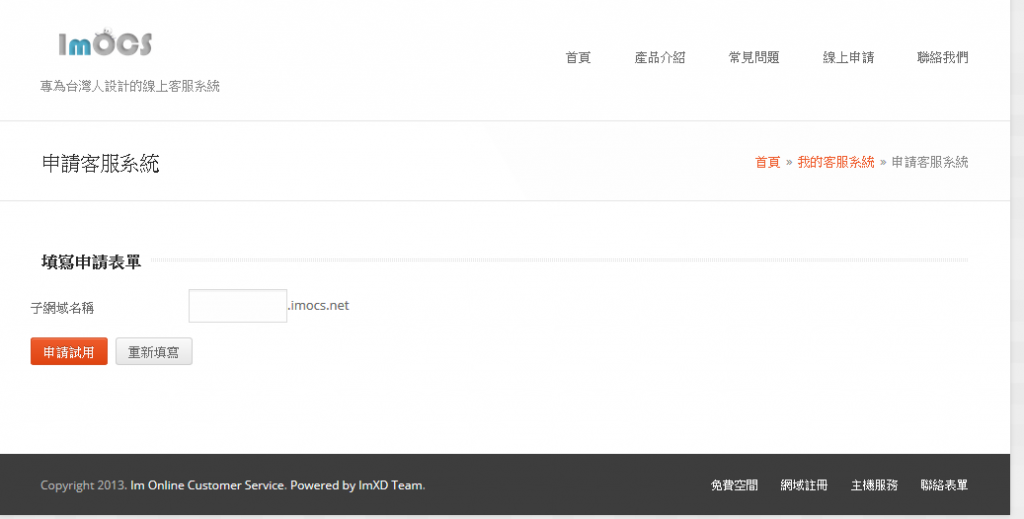
Task: Open the 聯絡表單 footer link
Action: point(944,485)
